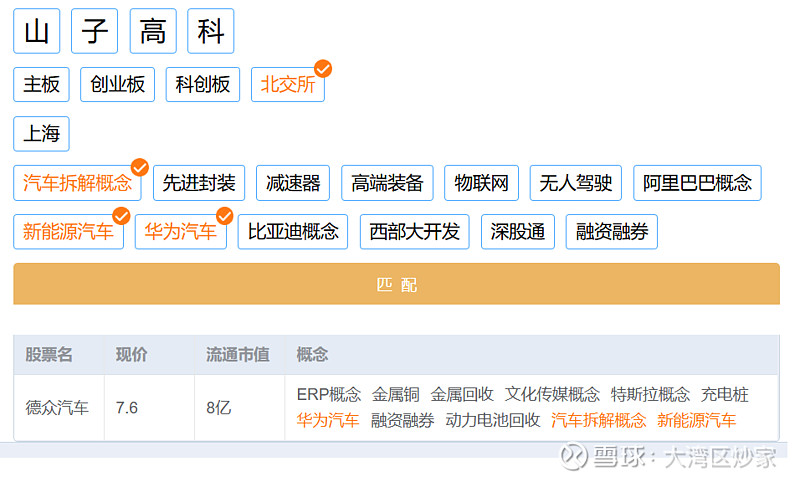Click ERP概念 in the concept cell
800x482 pixels.
(x=329, y=395)
